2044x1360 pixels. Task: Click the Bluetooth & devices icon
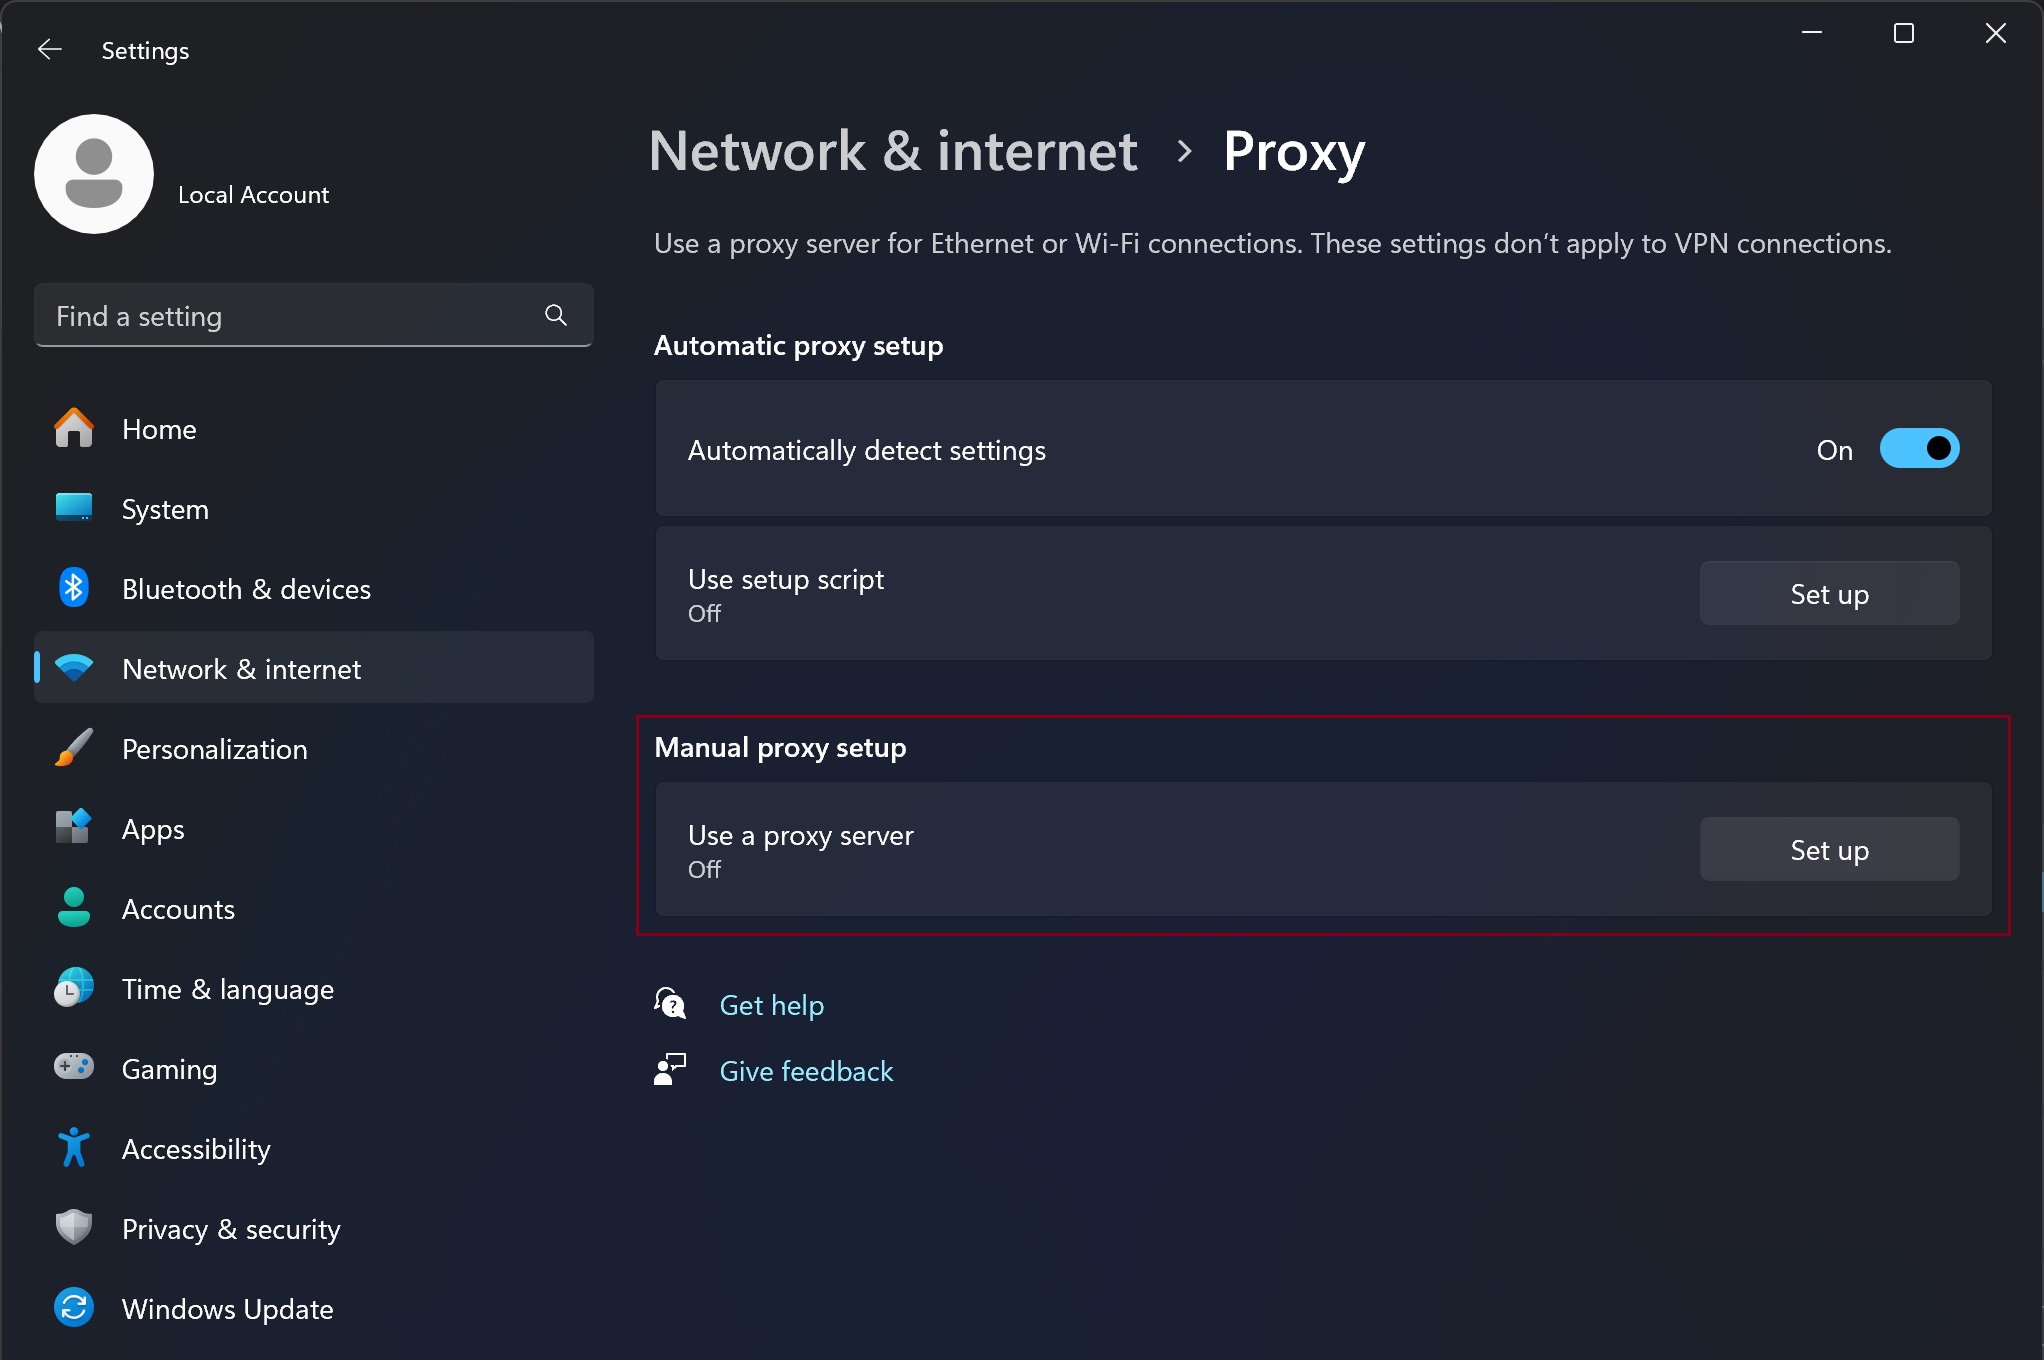click(x=73, y=589)
